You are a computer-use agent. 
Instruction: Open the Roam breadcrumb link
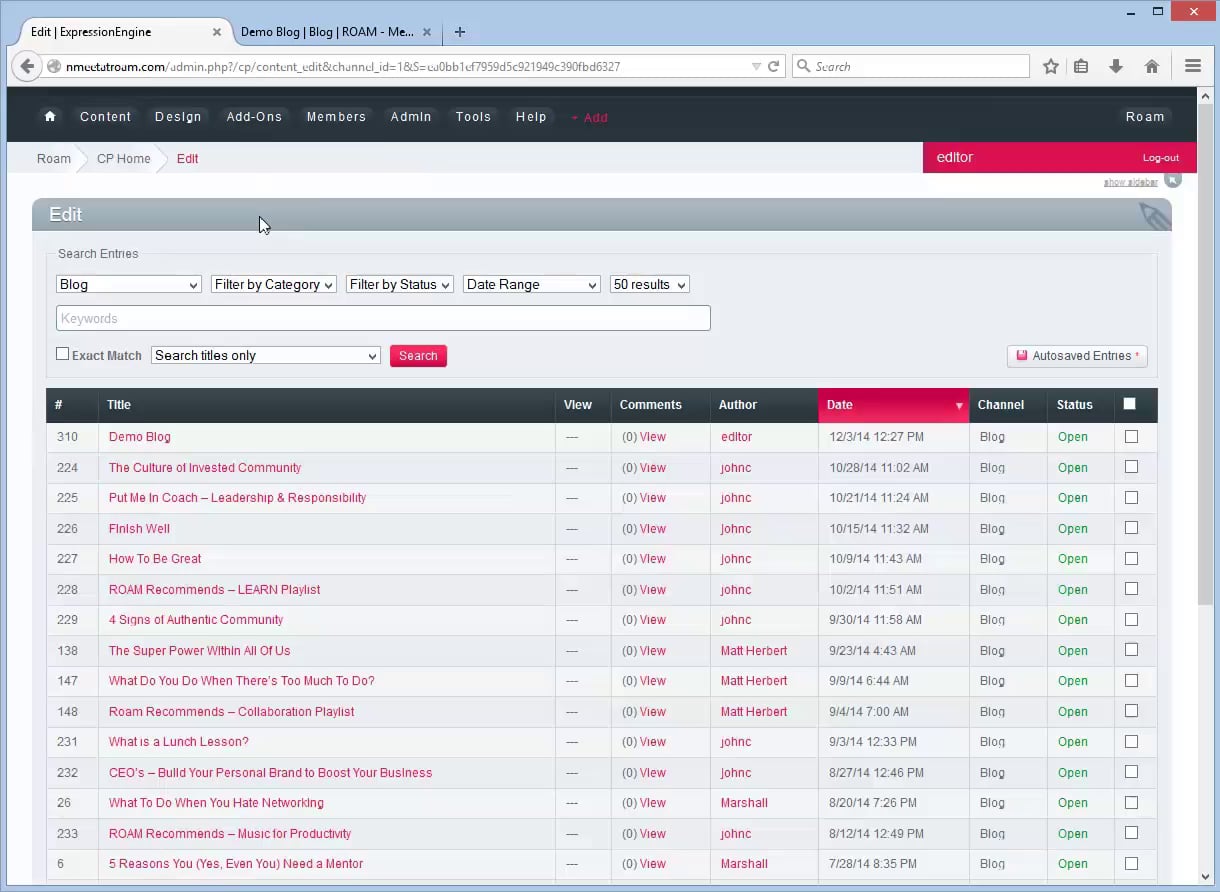click(x=54, y=159)
